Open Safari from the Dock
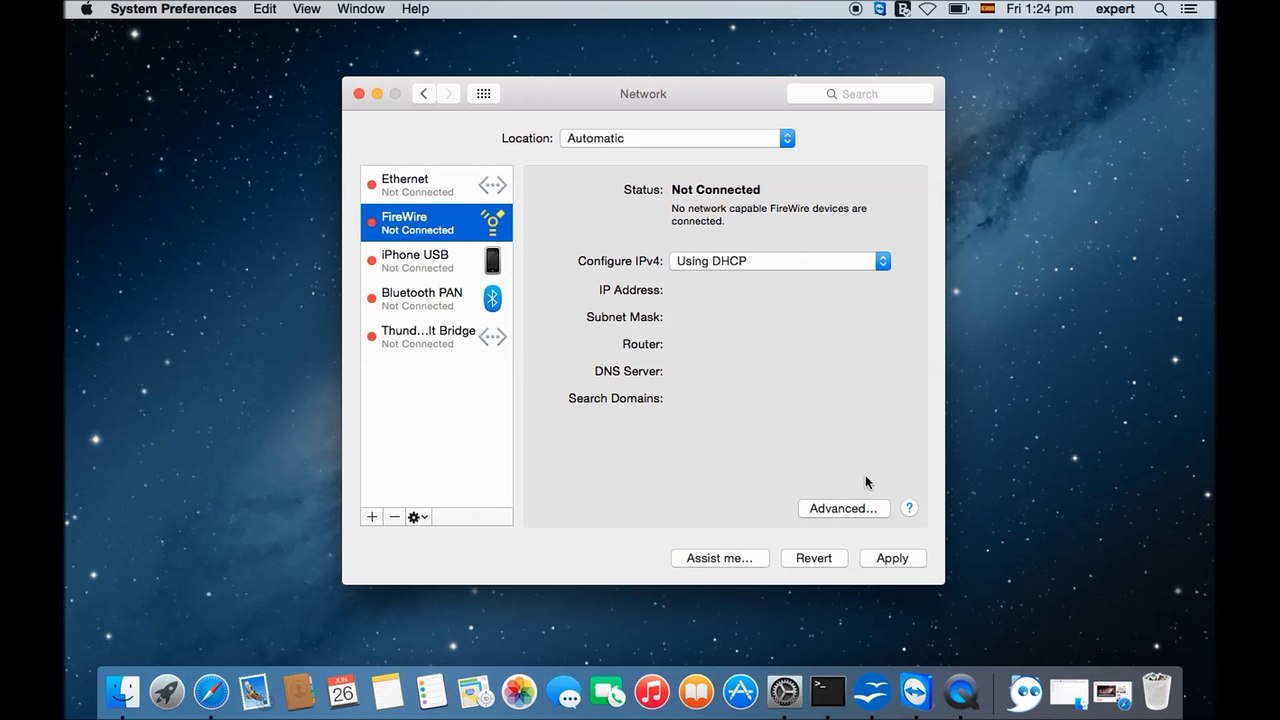Image resolution: width=1280 pixels, height=720 pixels. tap(211, 691)
